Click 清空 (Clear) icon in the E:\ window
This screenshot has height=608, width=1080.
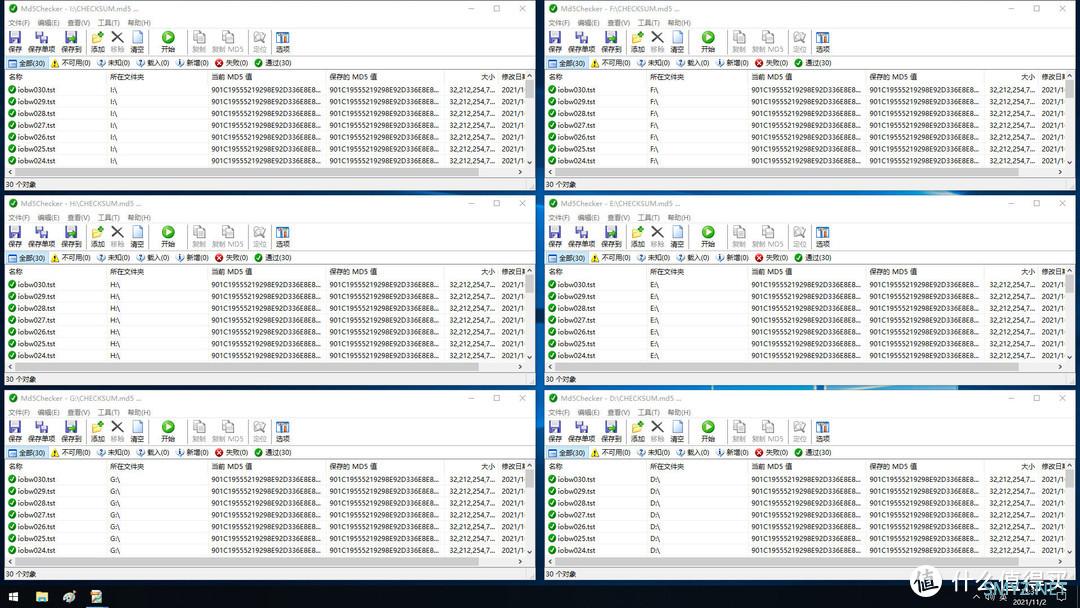[677, 236]
